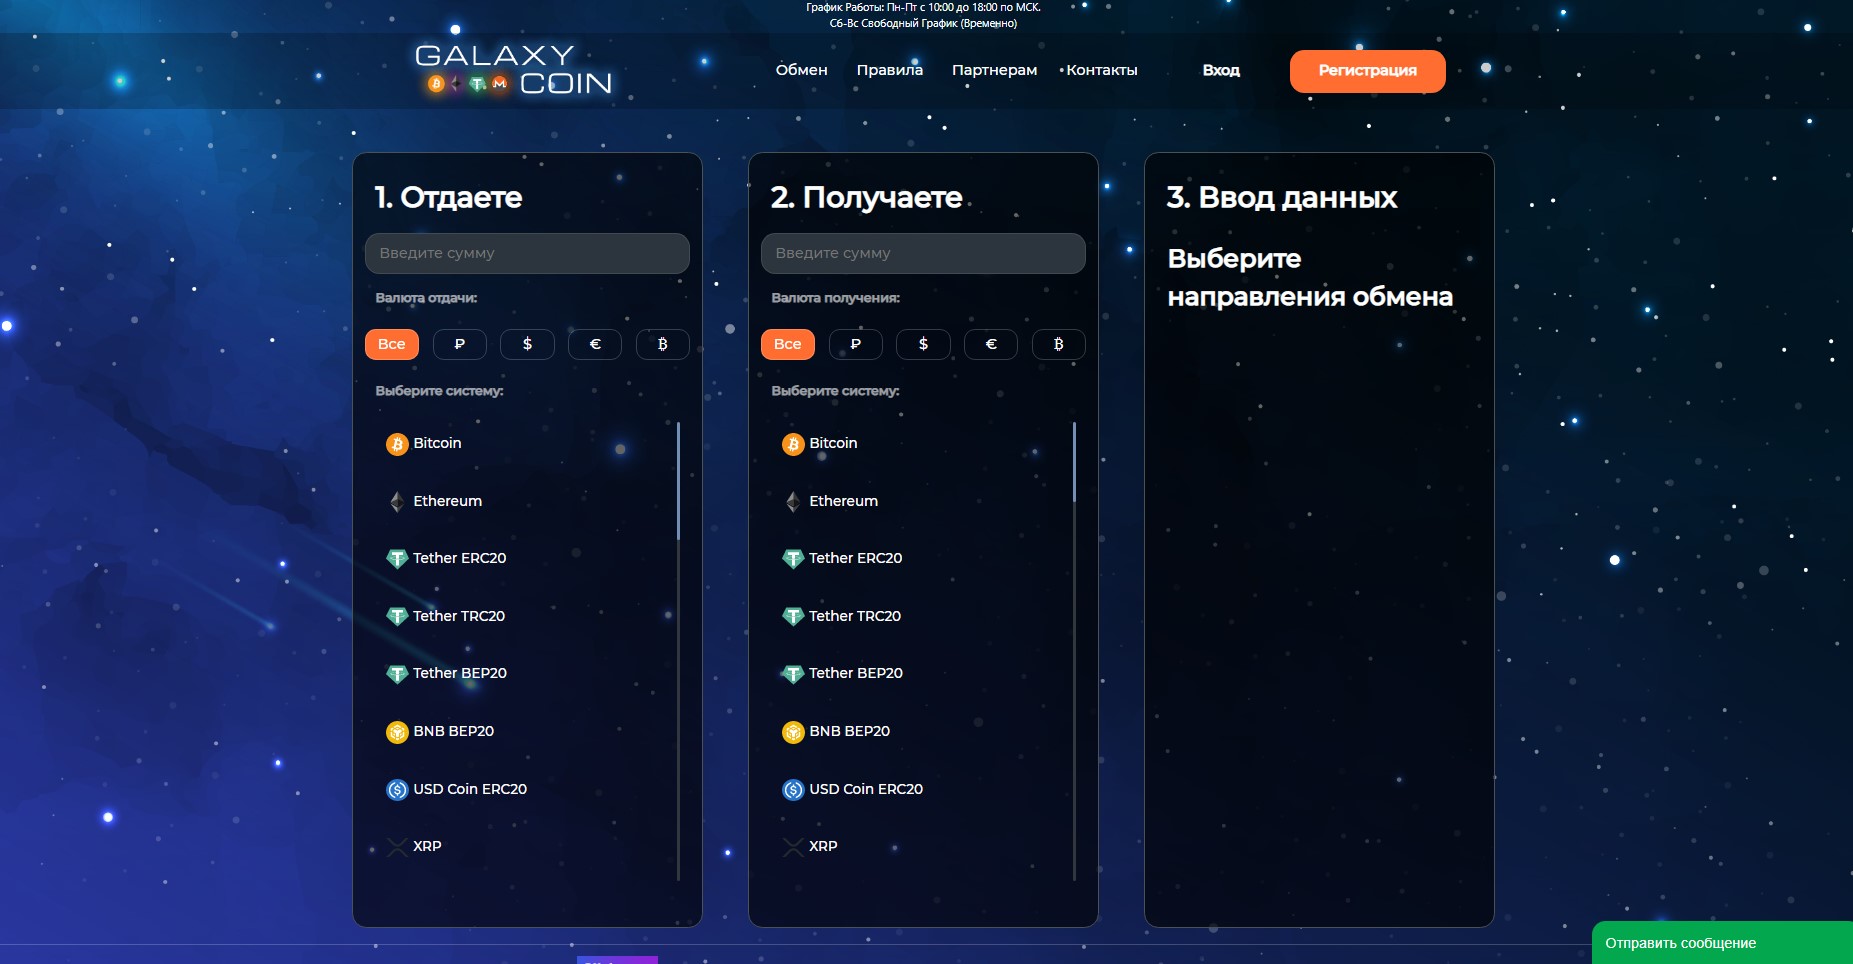Image resolution: width=1853 pixels, height=964 pixels.
Task: Filter Отдаете currencies by ruble
Action: (460, 344)
